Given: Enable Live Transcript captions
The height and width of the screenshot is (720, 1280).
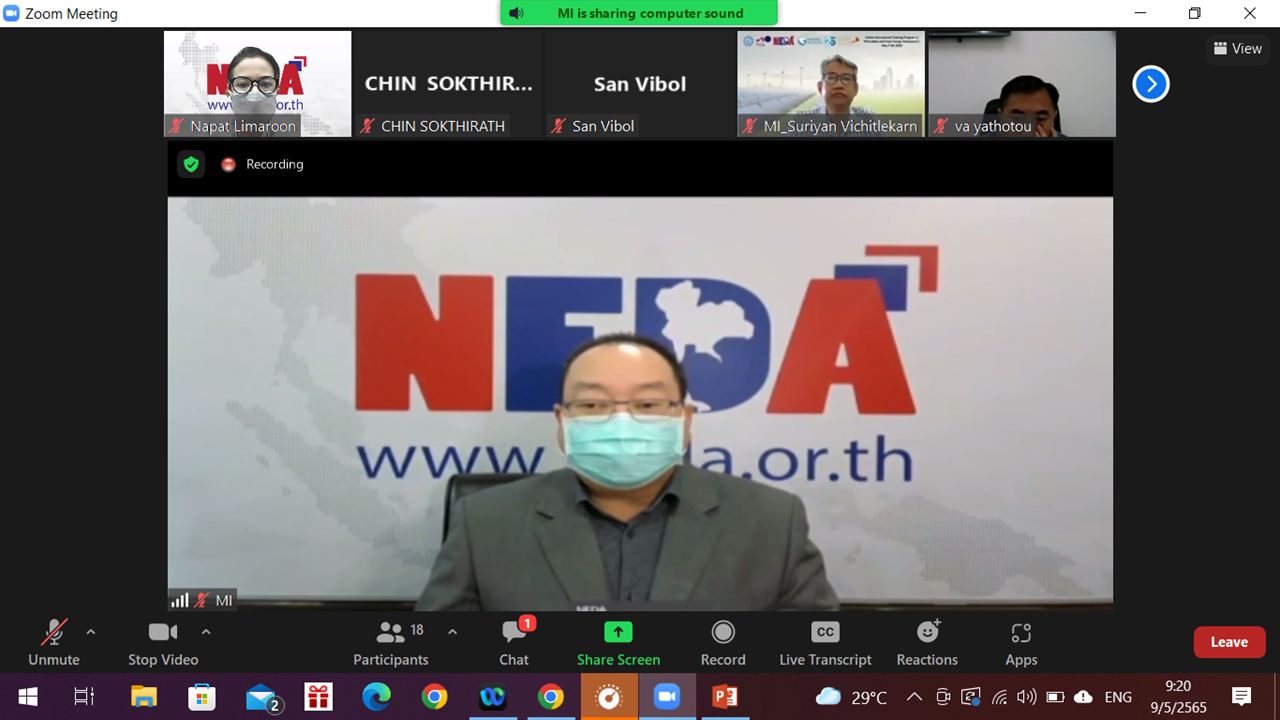Looking at the screenshot, I should tap(825, 643).
